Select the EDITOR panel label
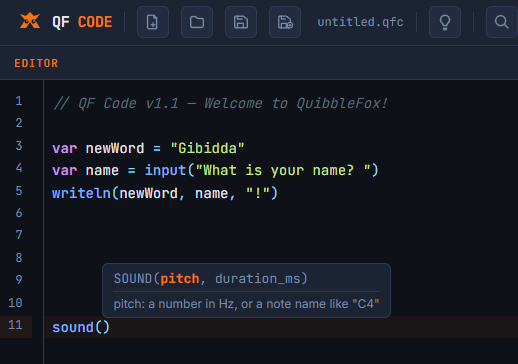518x364 pixels. click(36, 63)
